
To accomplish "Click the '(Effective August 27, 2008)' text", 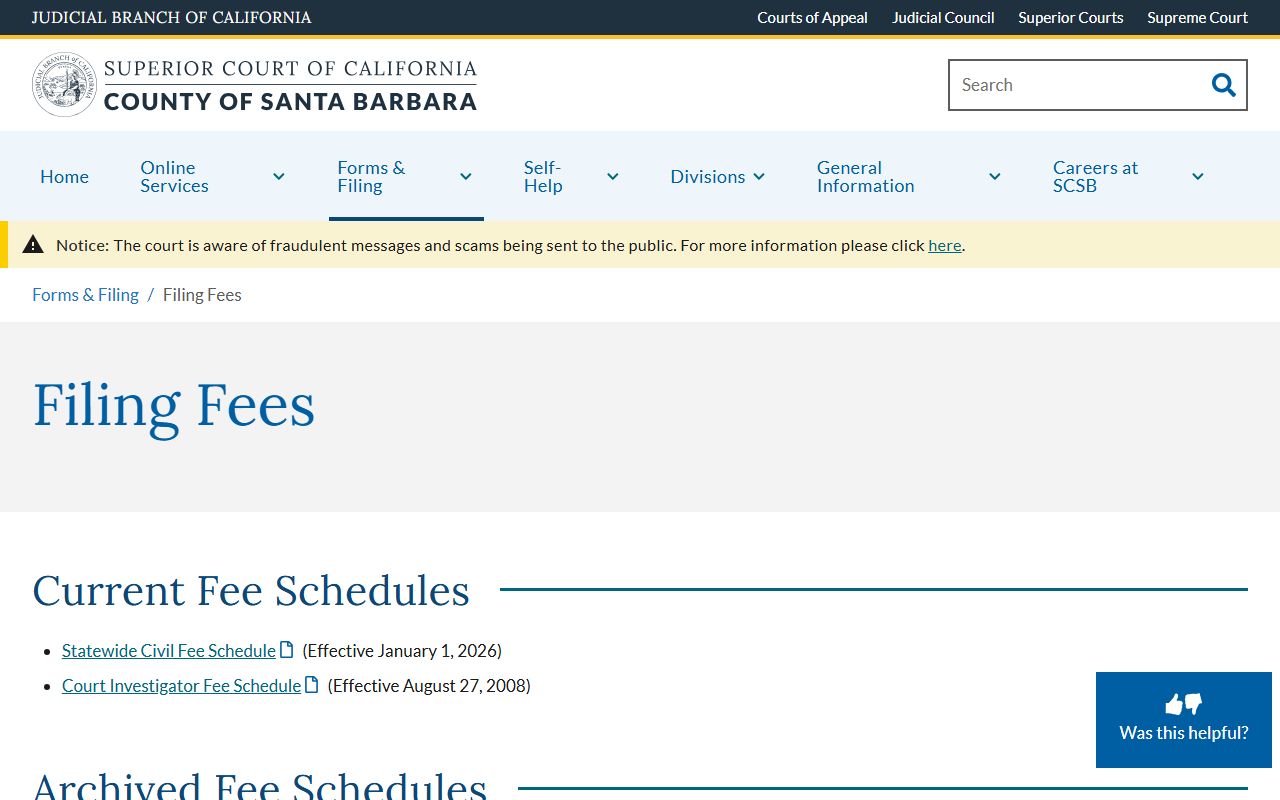I will [429, 686].
